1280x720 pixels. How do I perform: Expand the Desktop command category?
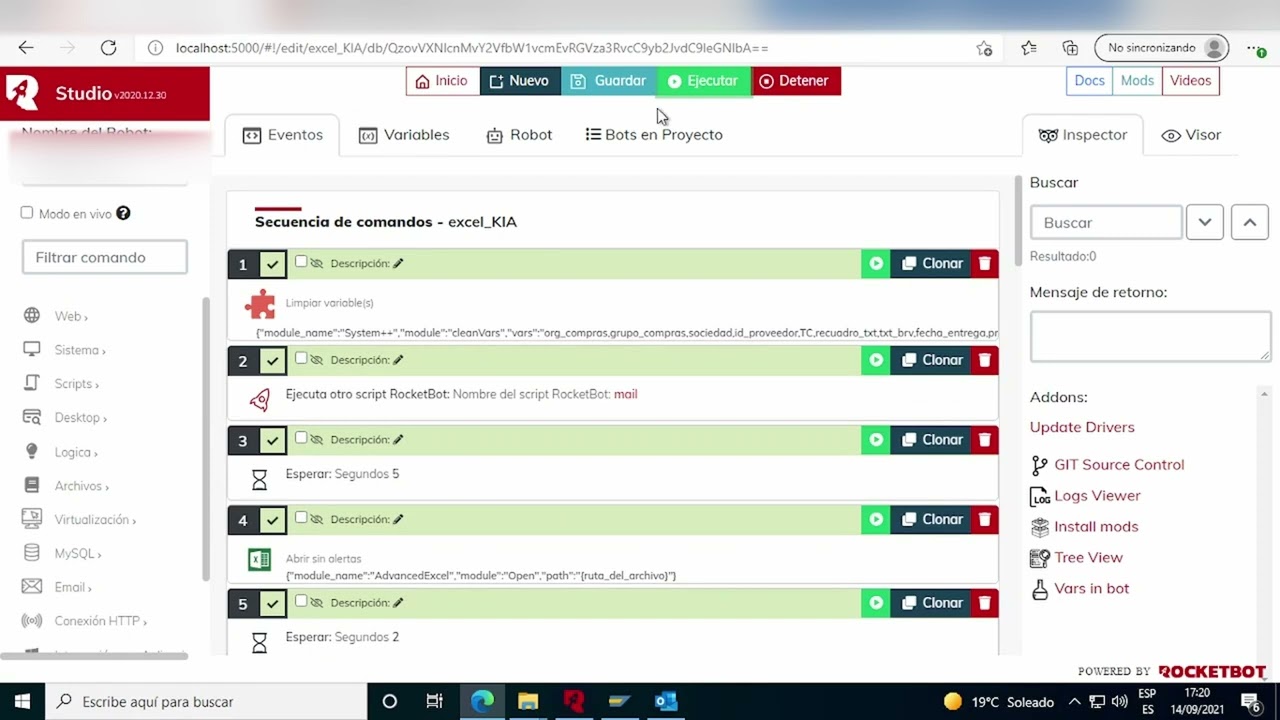[80, 418]
